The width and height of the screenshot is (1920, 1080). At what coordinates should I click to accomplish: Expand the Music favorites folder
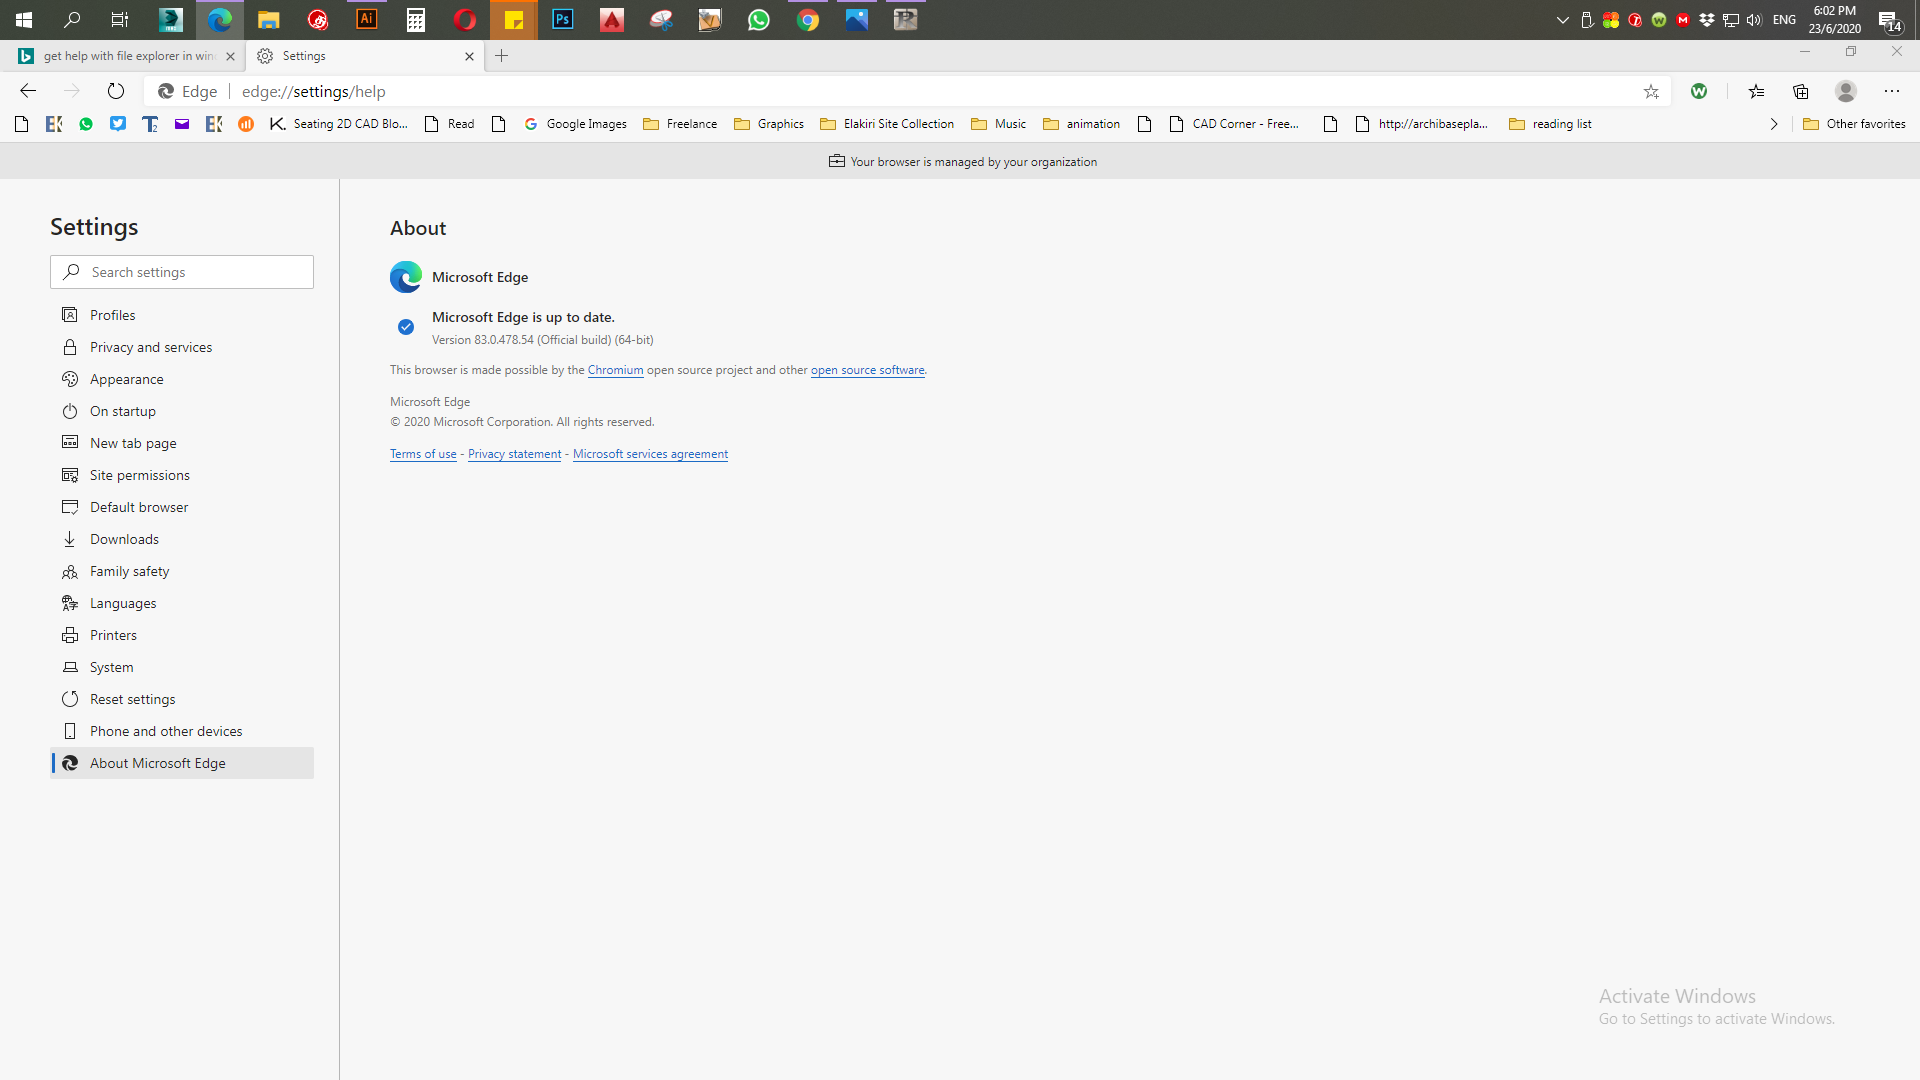(x=999, y=124)
